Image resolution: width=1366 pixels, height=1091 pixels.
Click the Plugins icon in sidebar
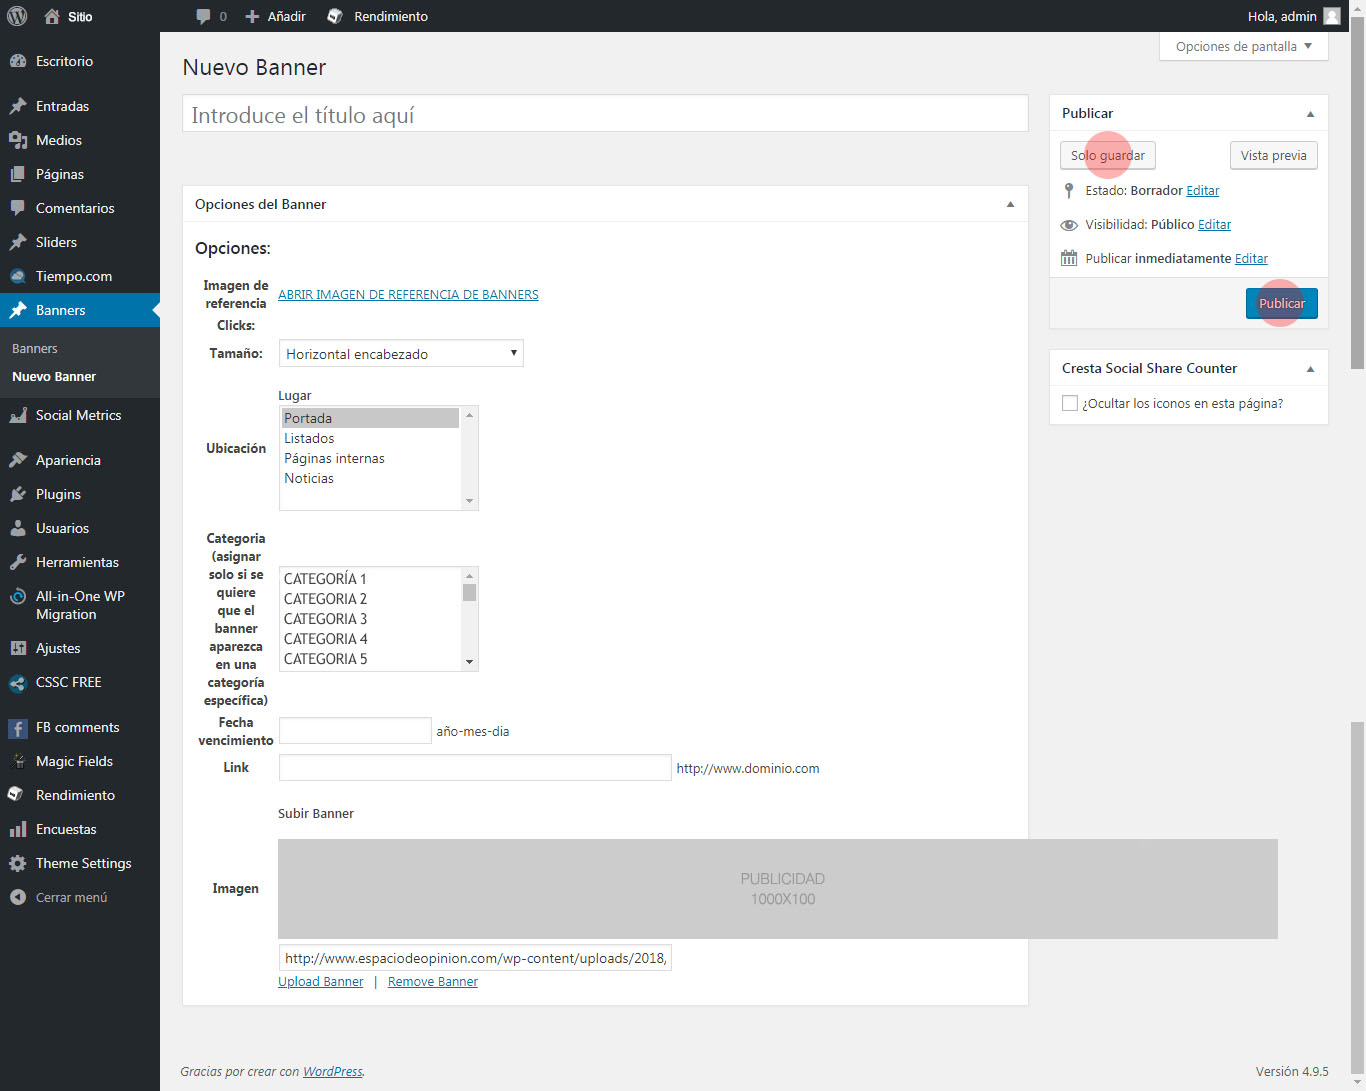pyautogui.click(x=18, y=494)
